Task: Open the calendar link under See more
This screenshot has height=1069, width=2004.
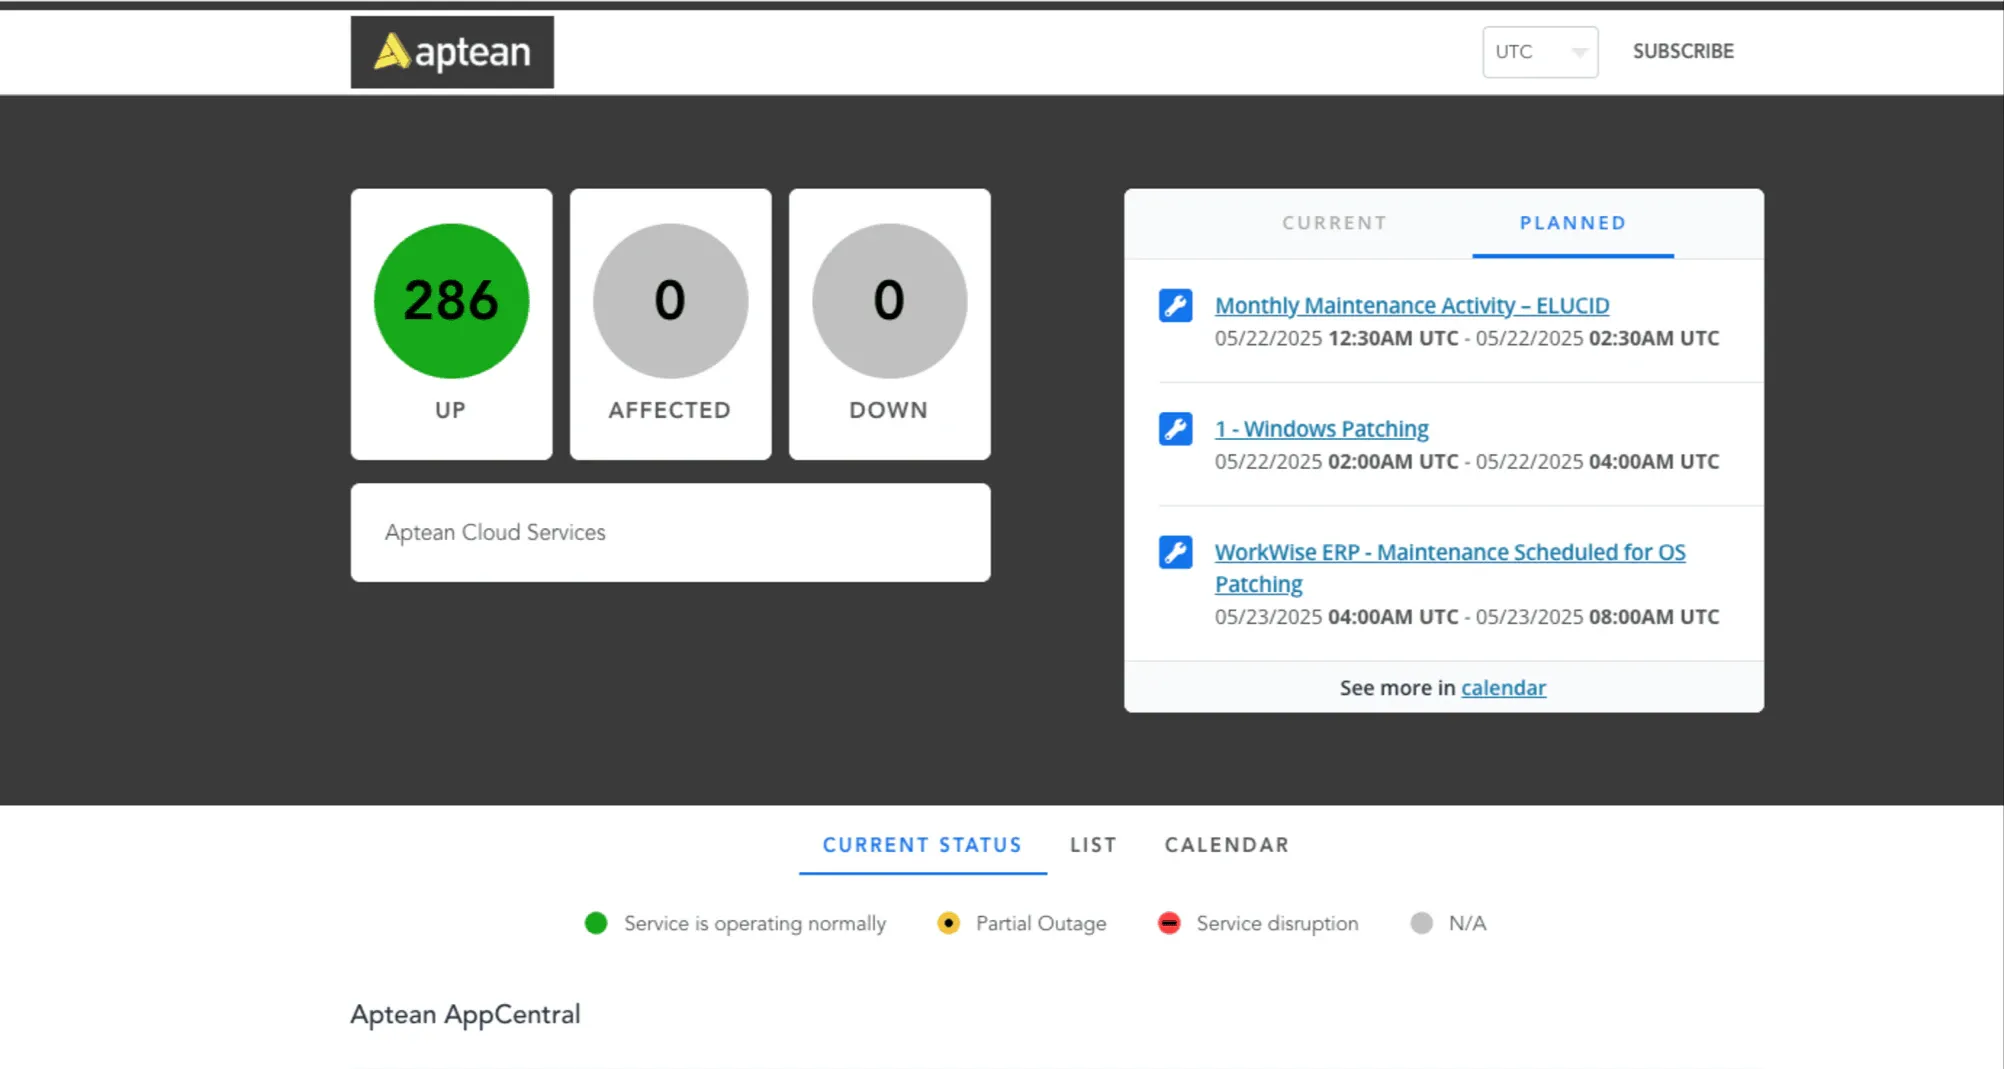Action: (x=1503, y=688)
